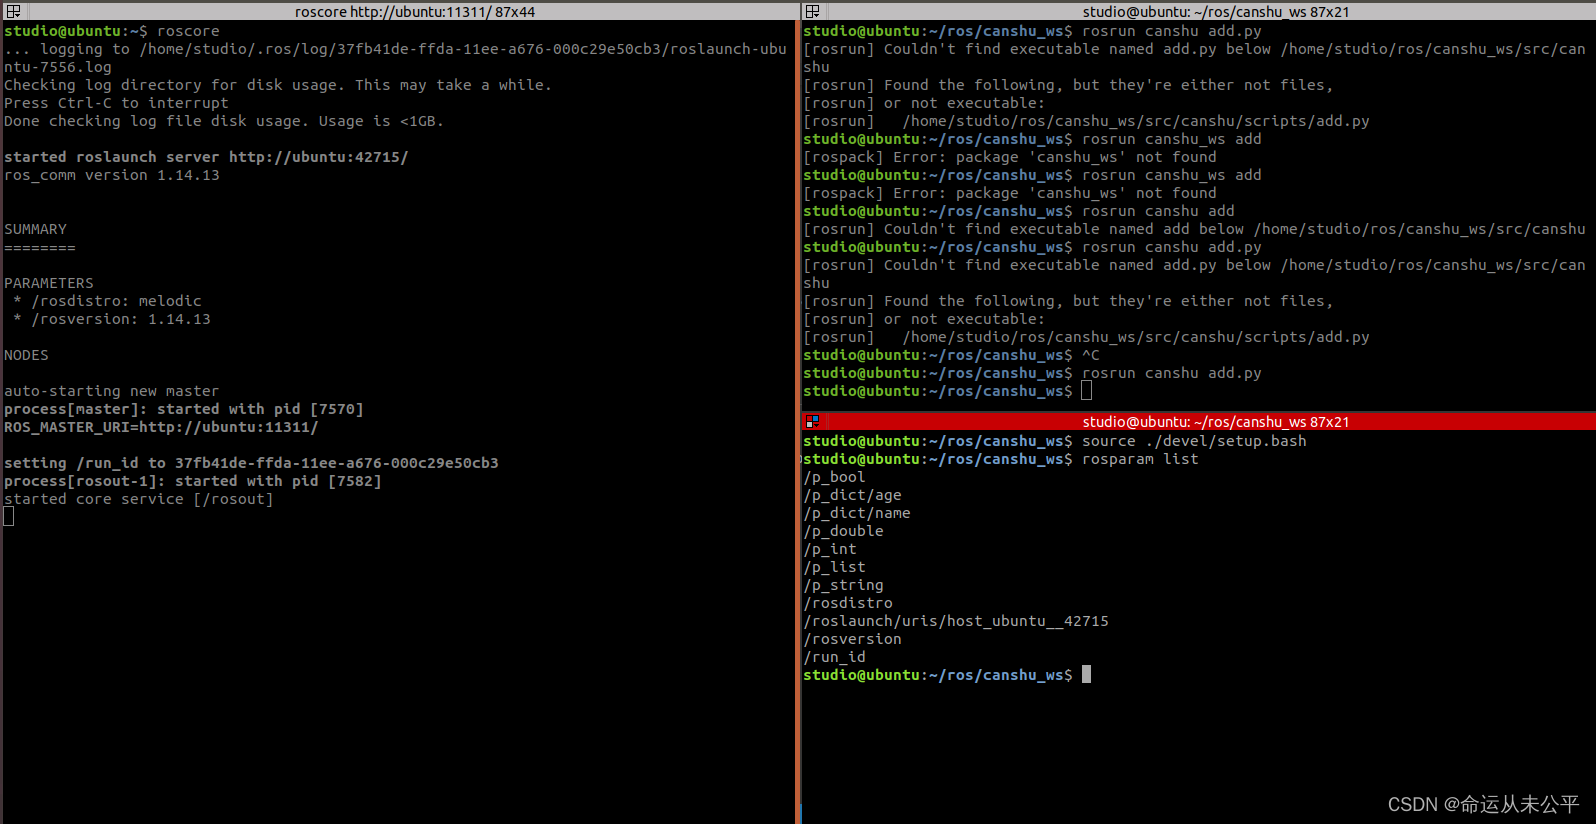Click '/roslaunch/uris/host_ubuntu__42715' entry
Viewport: 1596px width, 824px height.
tap(956, 621)
